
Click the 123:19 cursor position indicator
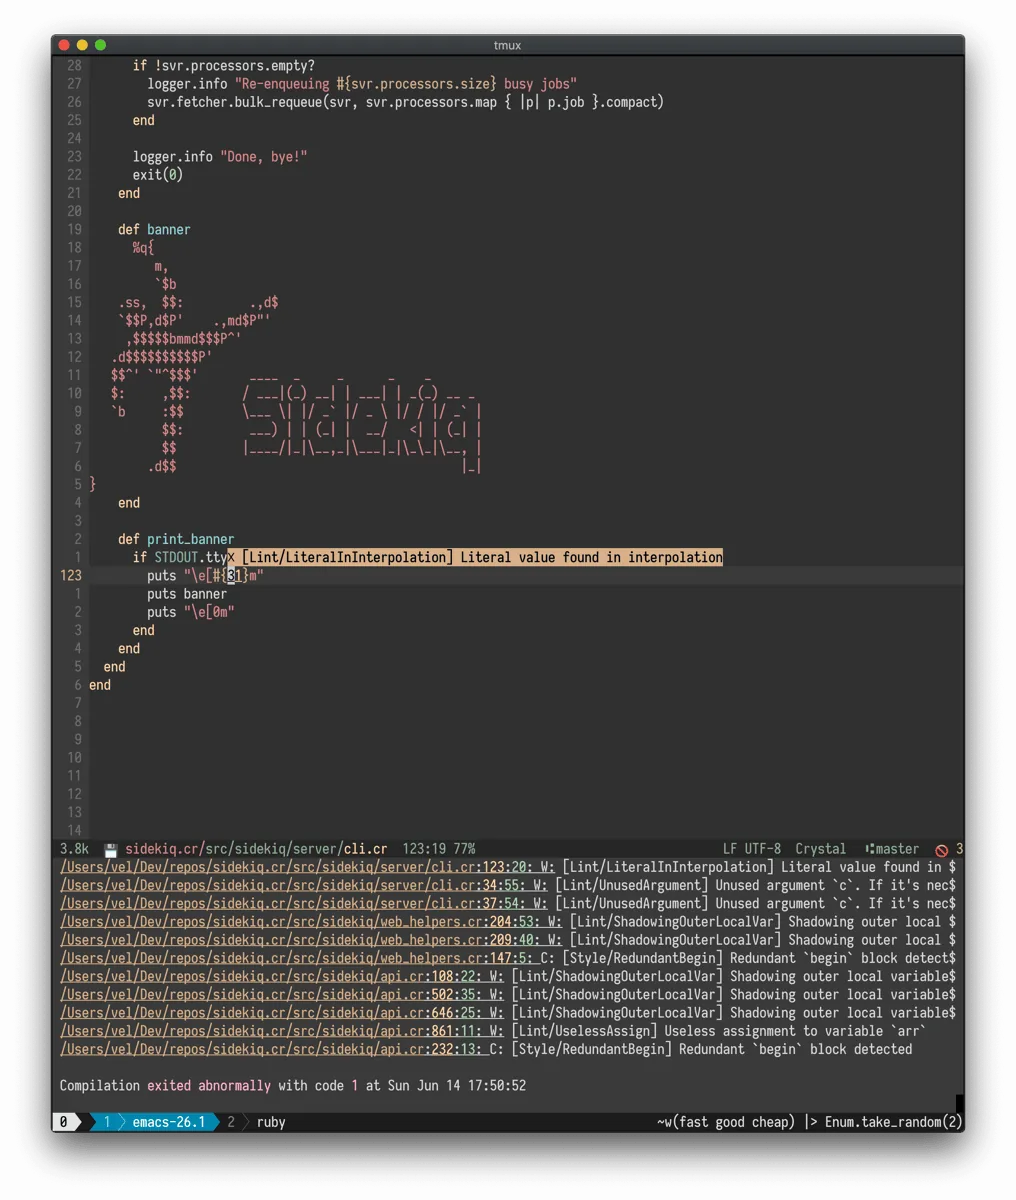(x=424, y=849)
